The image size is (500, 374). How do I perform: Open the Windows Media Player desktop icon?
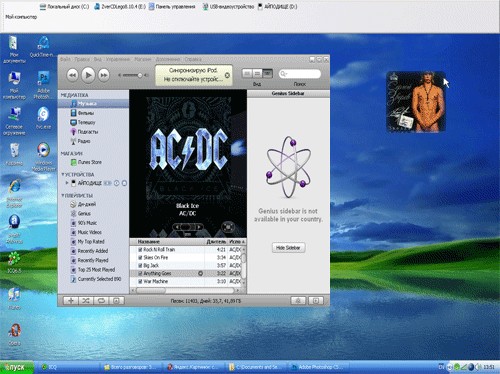pos(43,157)
